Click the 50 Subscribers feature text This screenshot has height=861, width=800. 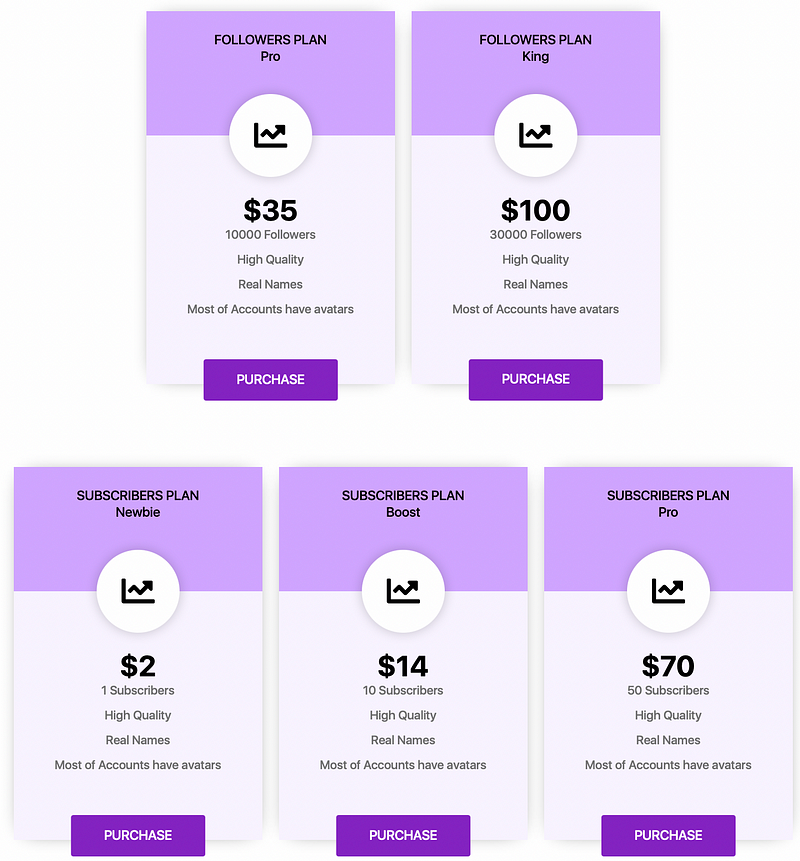click(x=668, y=690)
